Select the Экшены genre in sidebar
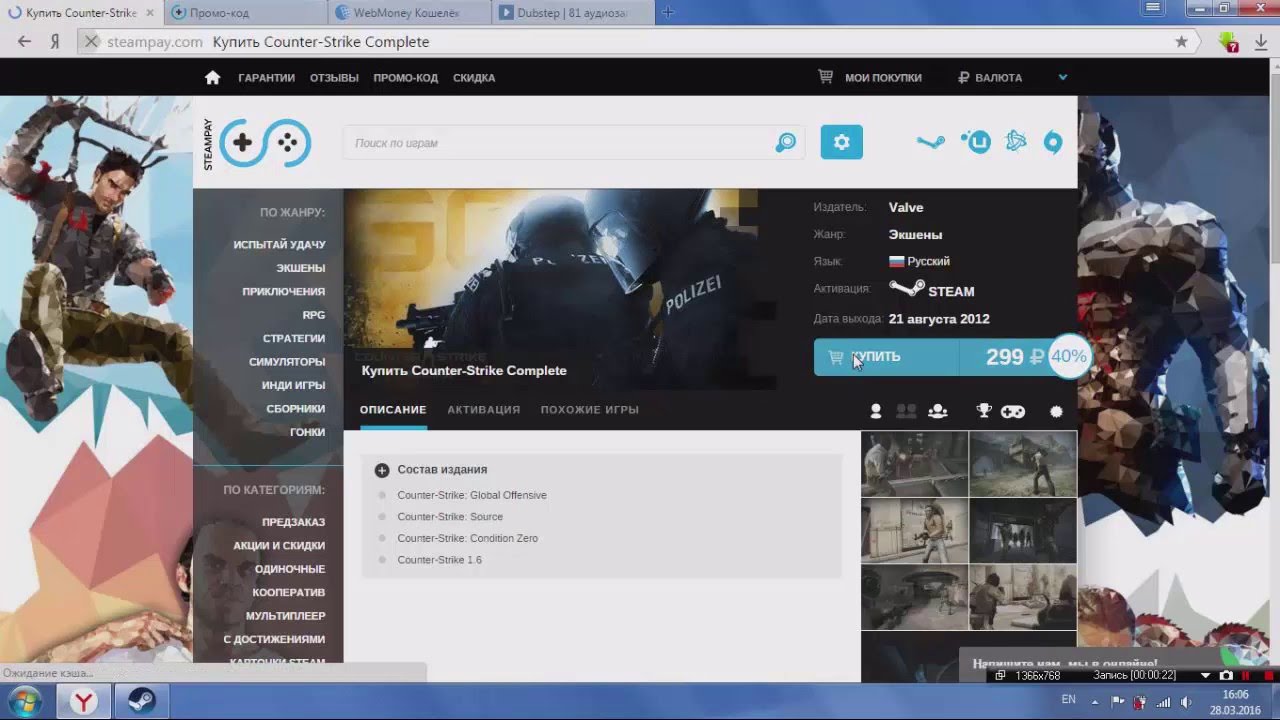 (301, 268)
